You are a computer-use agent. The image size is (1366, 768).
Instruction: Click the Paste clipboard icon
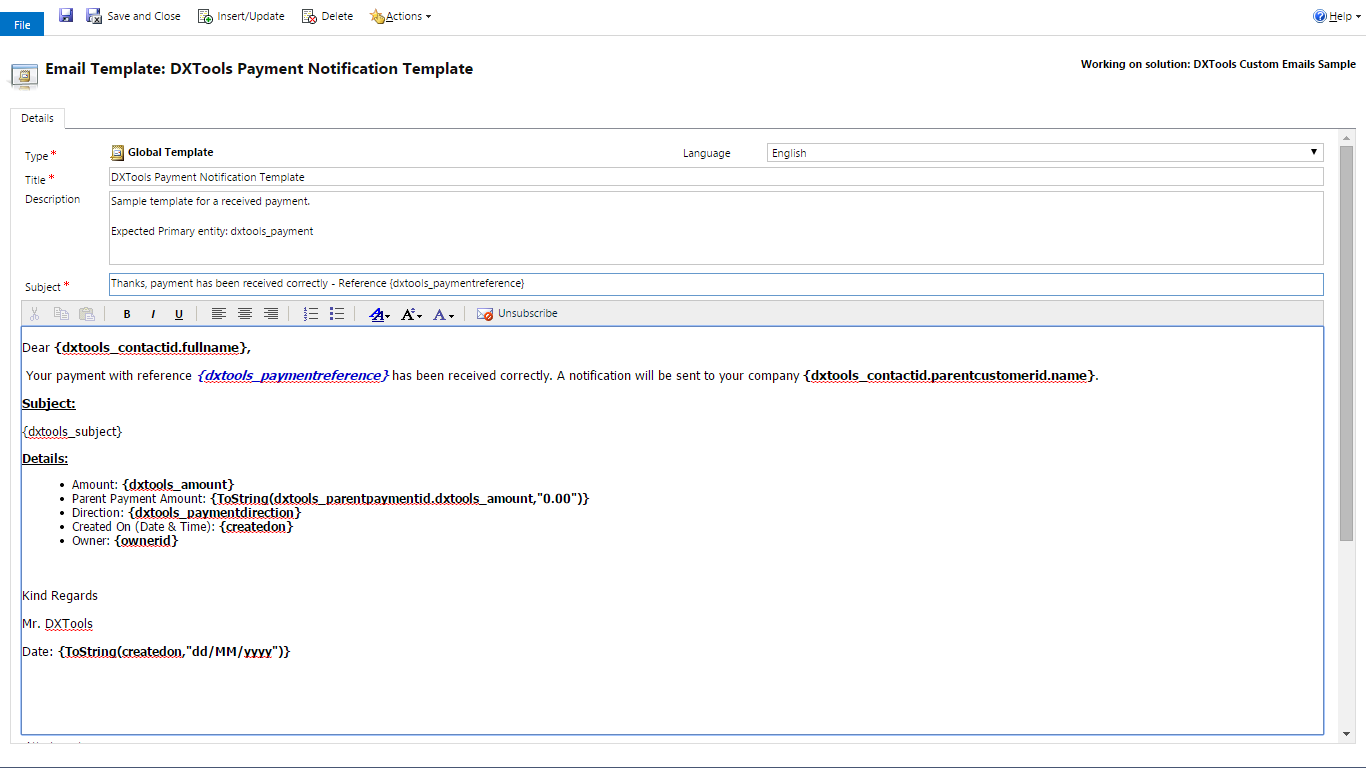[x=87, y=314]
